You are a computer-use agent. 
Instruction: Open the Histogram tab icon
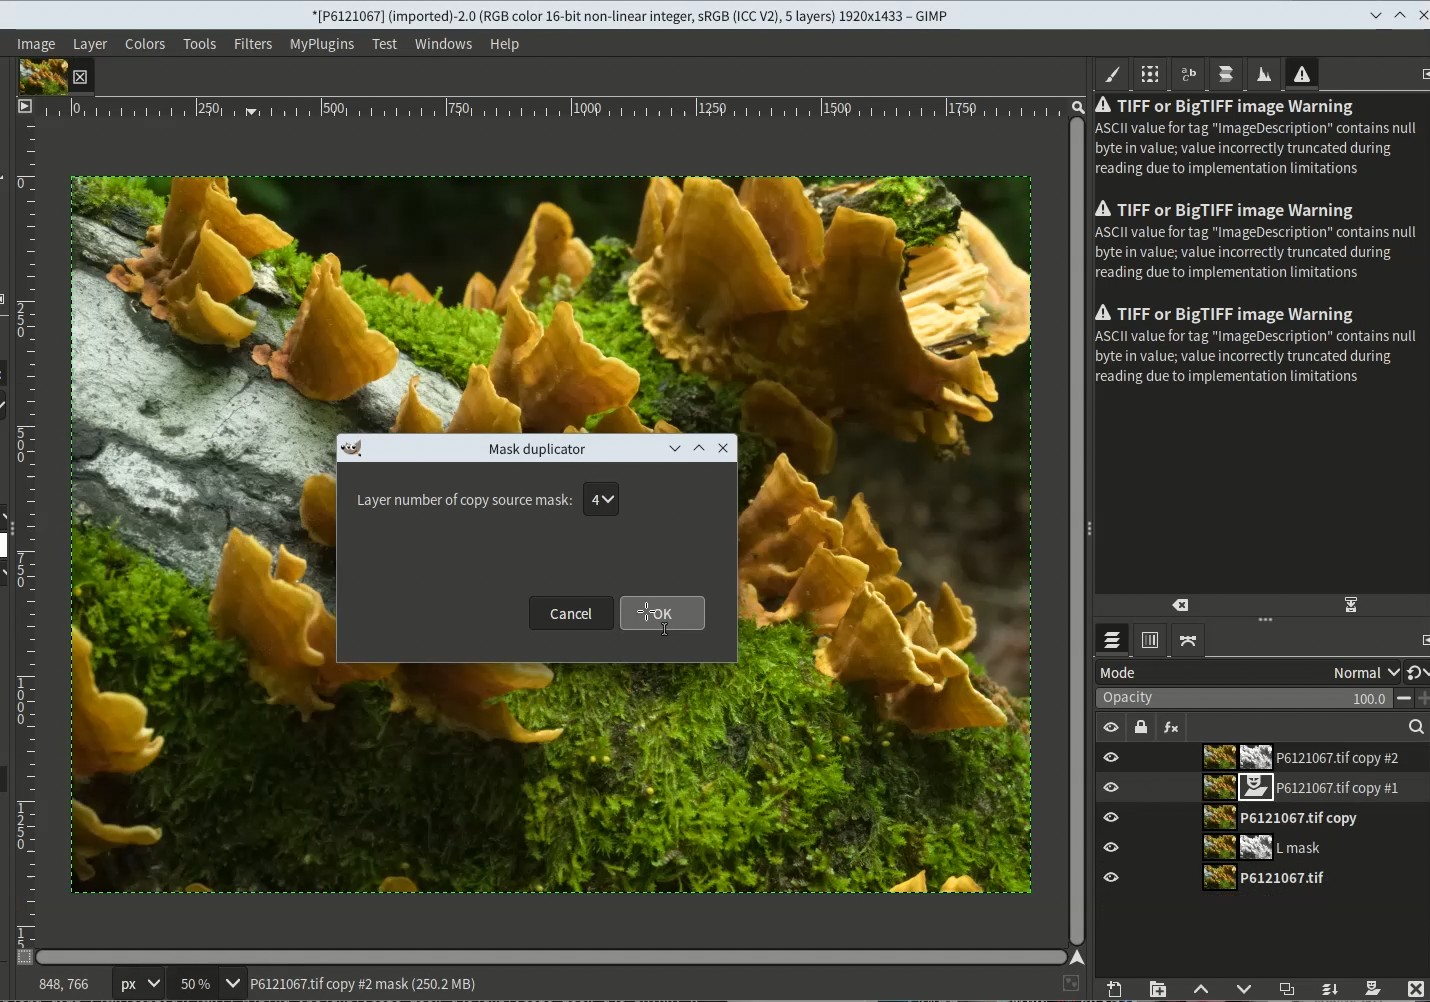click(1264, 75)
